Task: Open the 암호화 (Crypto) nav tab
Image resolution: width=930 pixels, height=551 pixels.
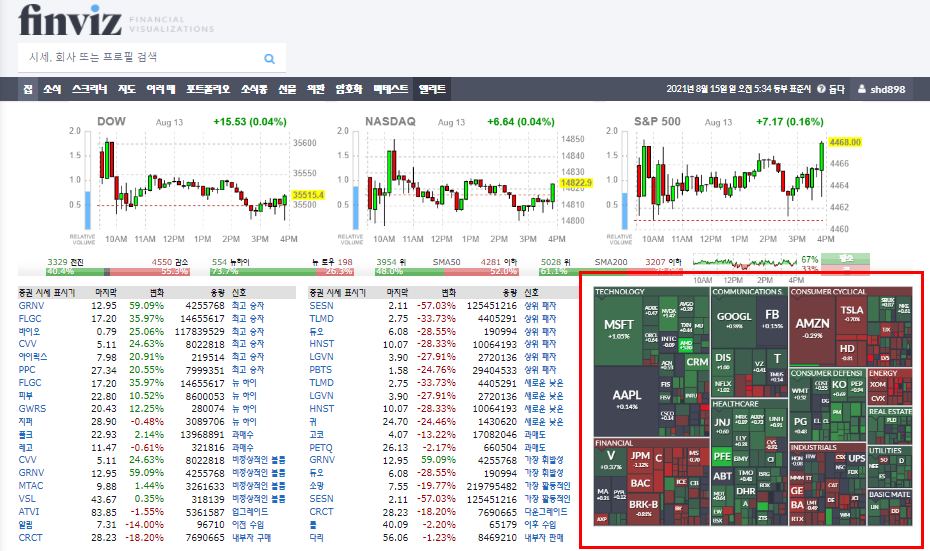Action: point(348,89)
